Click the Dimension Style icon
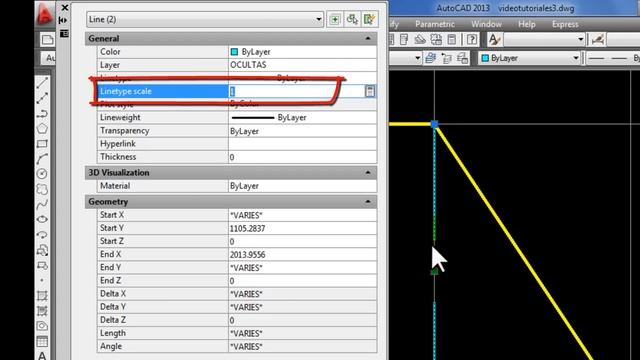The image size is (640, 360). [x=598, y=40]
